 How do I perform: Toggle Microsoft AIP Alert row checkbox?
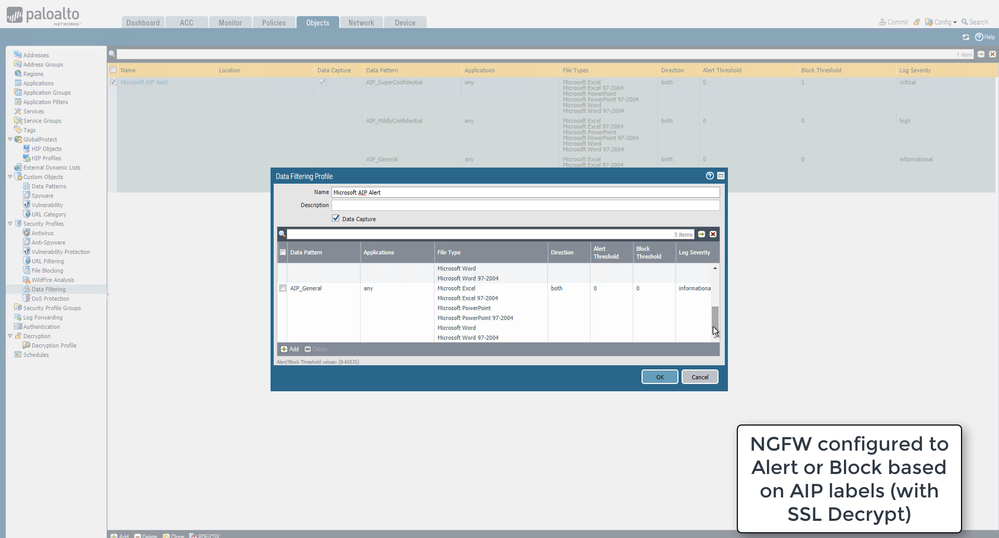(113, 82)
